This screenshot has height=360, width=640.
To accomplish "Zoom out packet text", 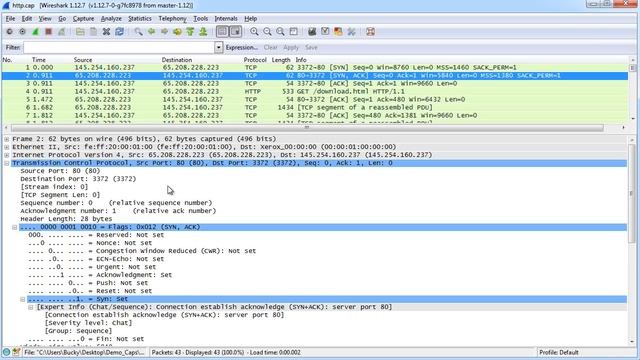I will (x=267, y=32).
